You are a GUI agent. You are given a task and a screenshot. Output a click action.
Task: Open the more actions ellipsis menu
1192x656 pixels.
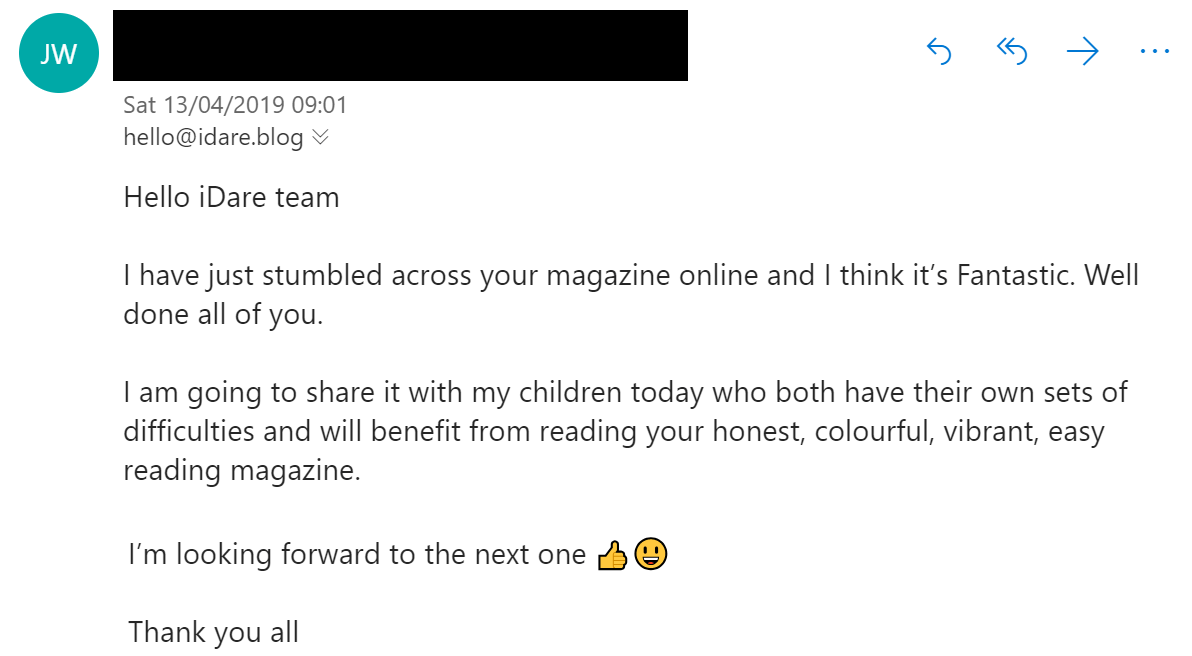coord(1154,51)
